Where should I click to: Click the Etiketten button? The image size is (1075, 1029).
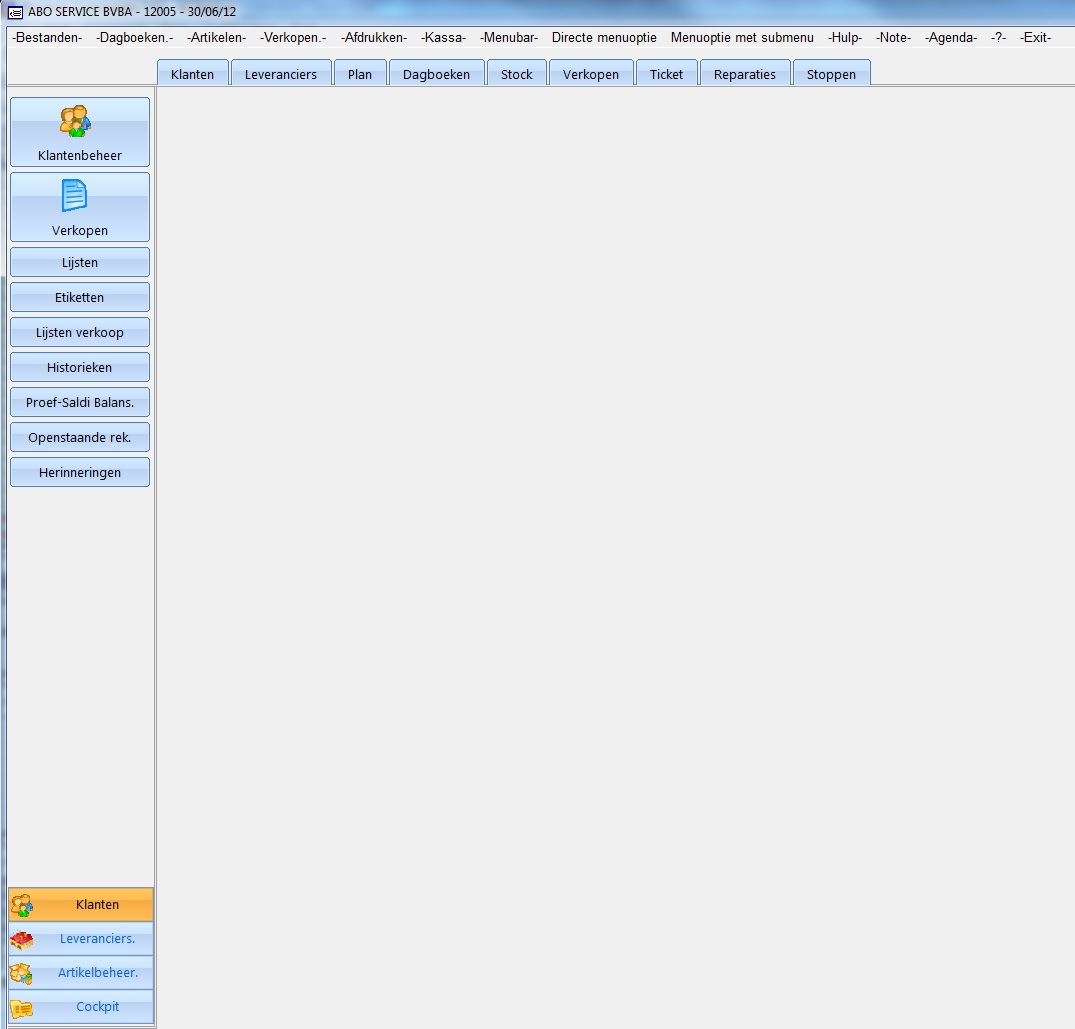[80, 297]
